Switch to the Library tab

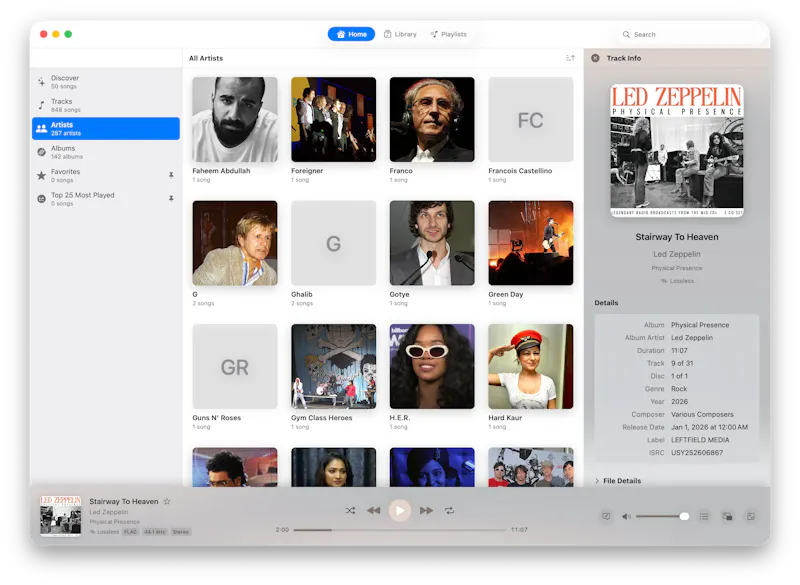[400, 34]
